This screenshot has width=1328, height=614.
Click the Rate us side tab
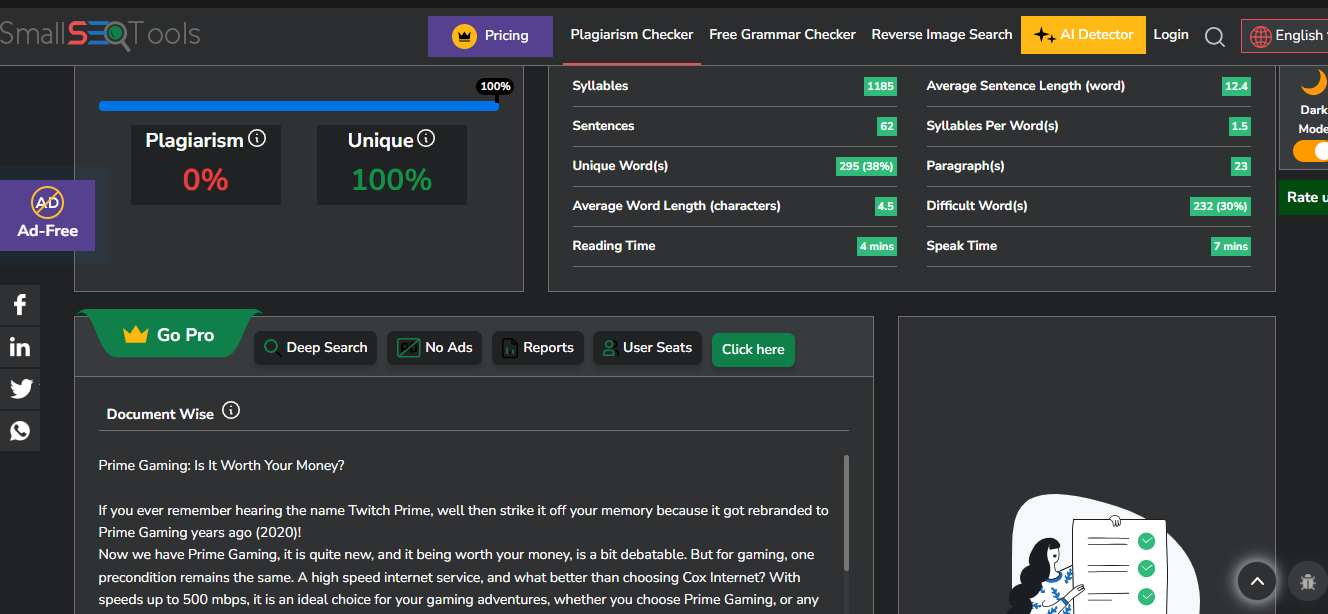(x=1304, y=197)
